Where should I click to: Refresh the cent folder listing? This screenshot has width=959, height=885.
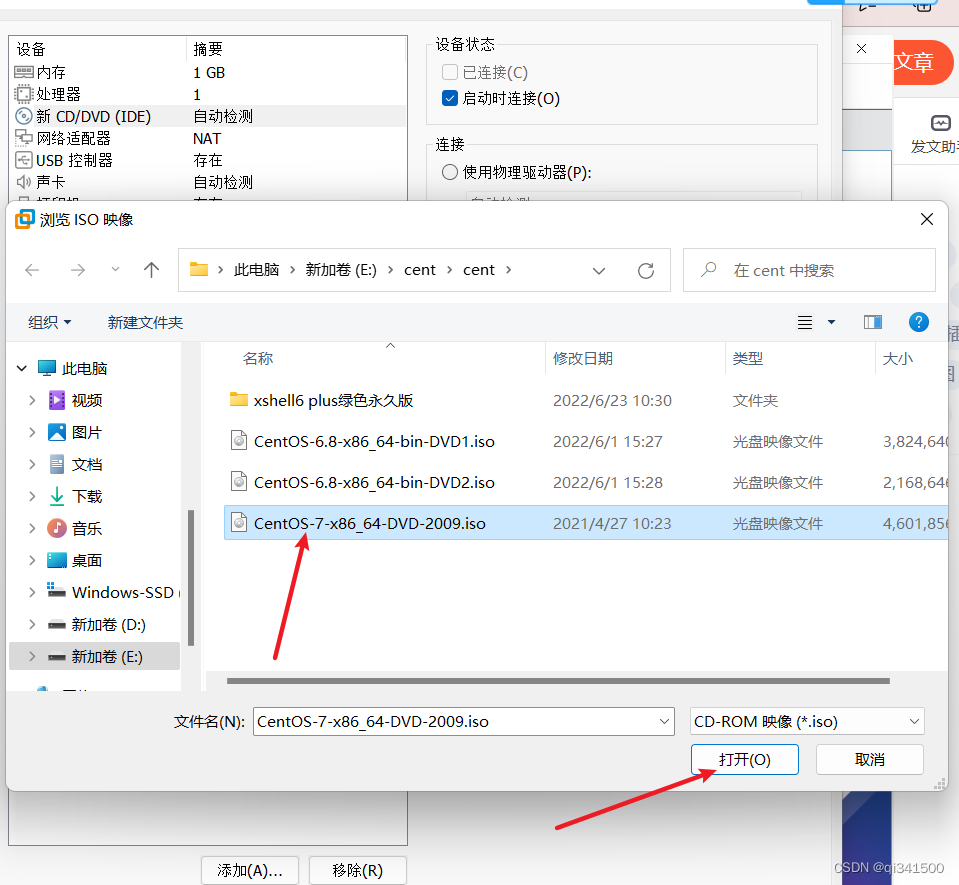coord(646,270)
